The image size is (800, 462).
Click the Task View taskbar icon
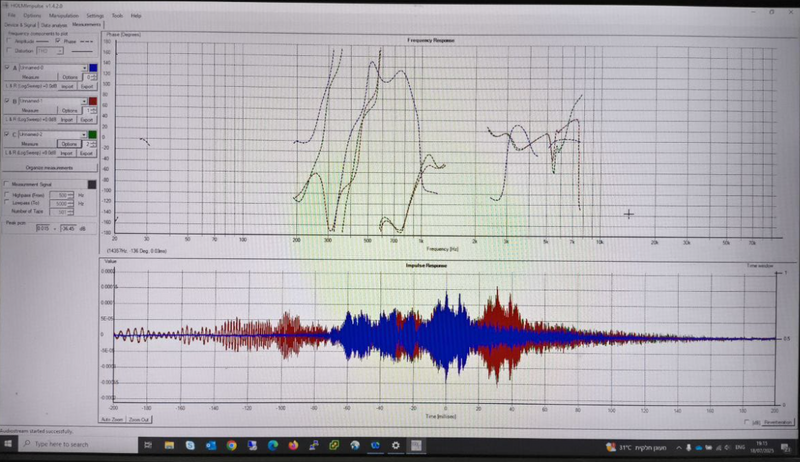(148, 445)
